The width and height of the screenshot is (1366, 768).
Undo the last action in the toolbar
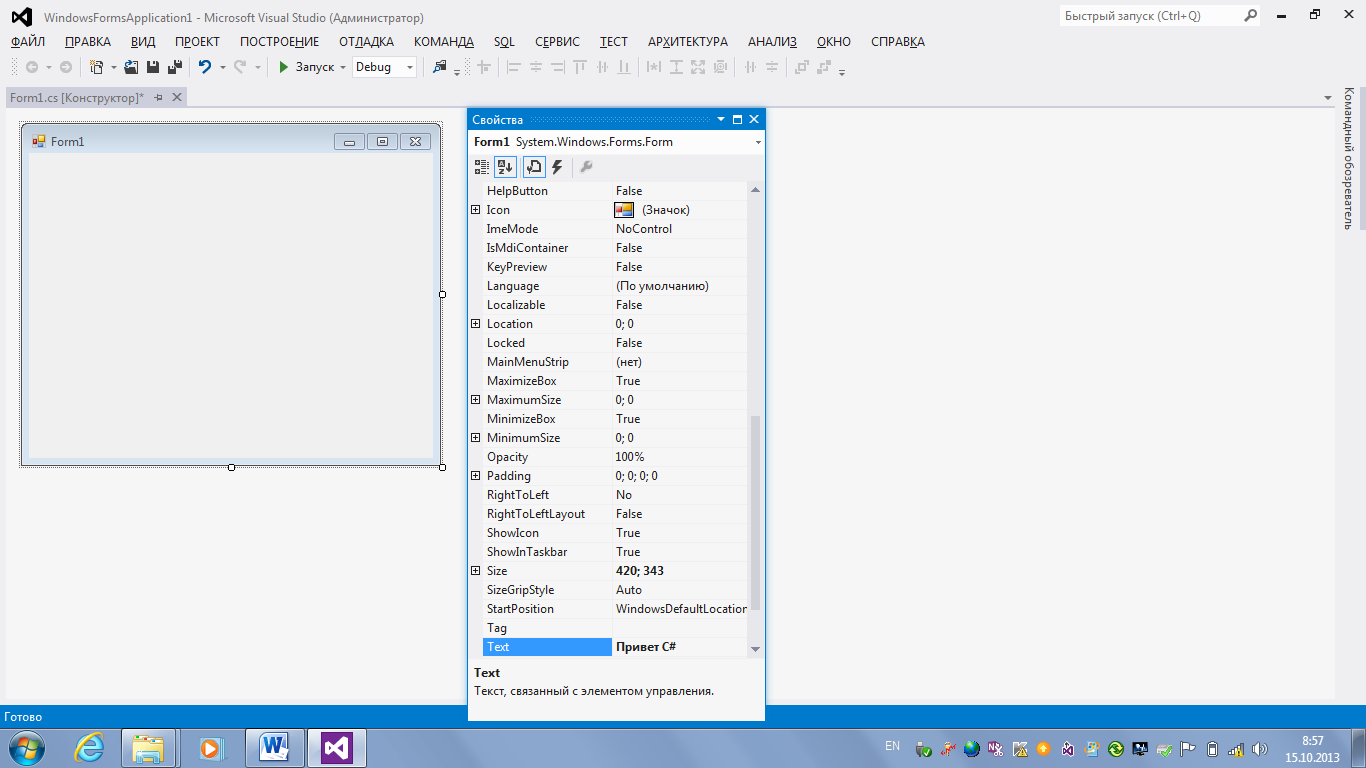click(205, 67)
